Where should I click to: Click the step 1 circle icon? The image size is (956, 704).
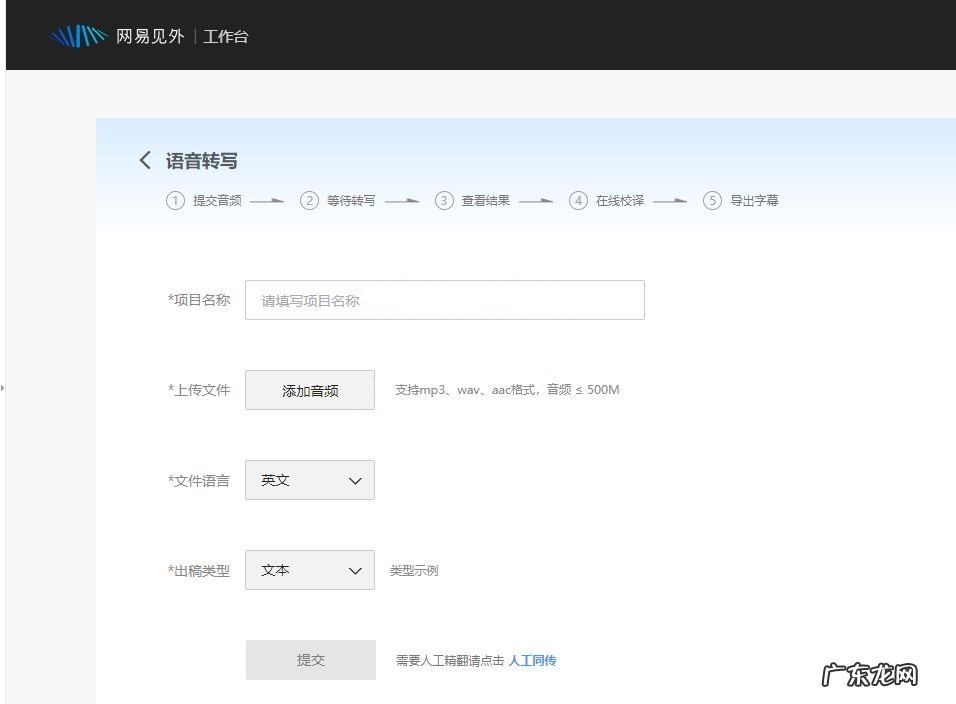coord(175,200)
